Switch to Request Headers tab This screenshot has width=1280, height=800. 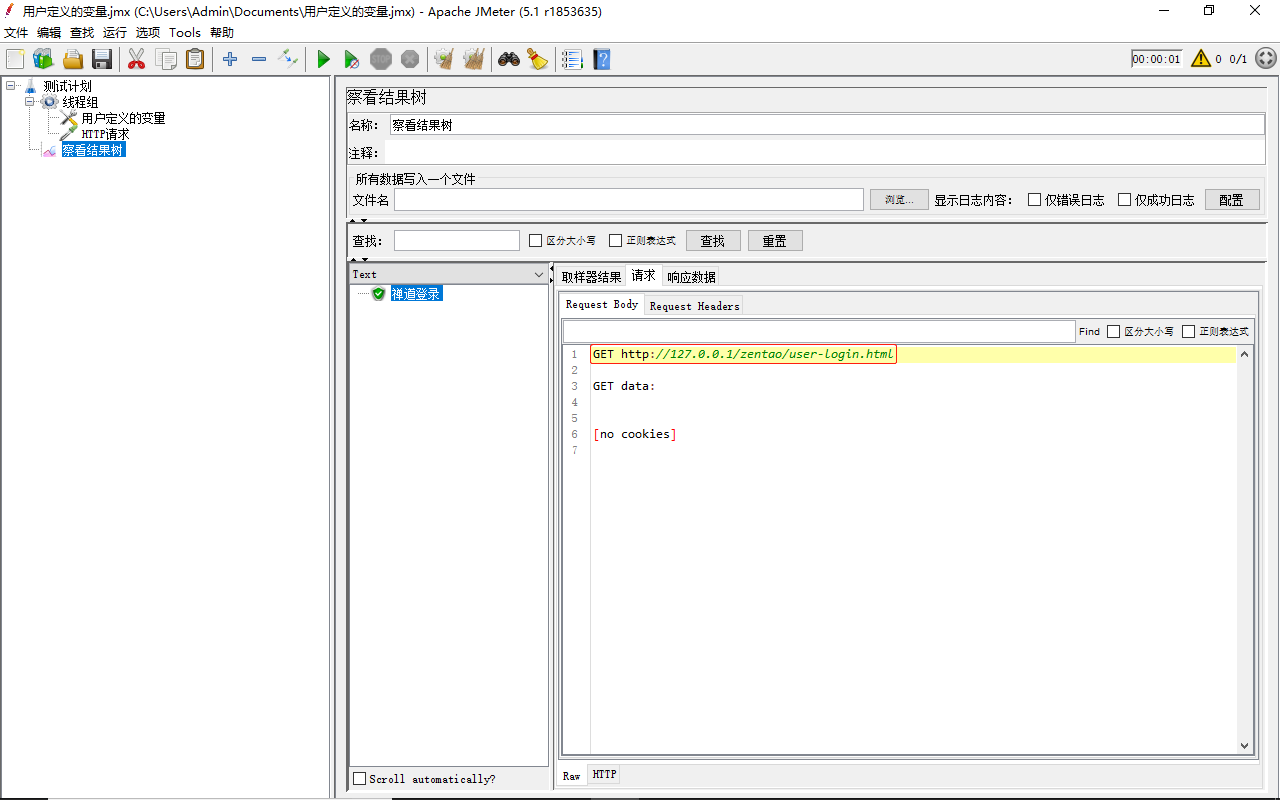(694, 306)
